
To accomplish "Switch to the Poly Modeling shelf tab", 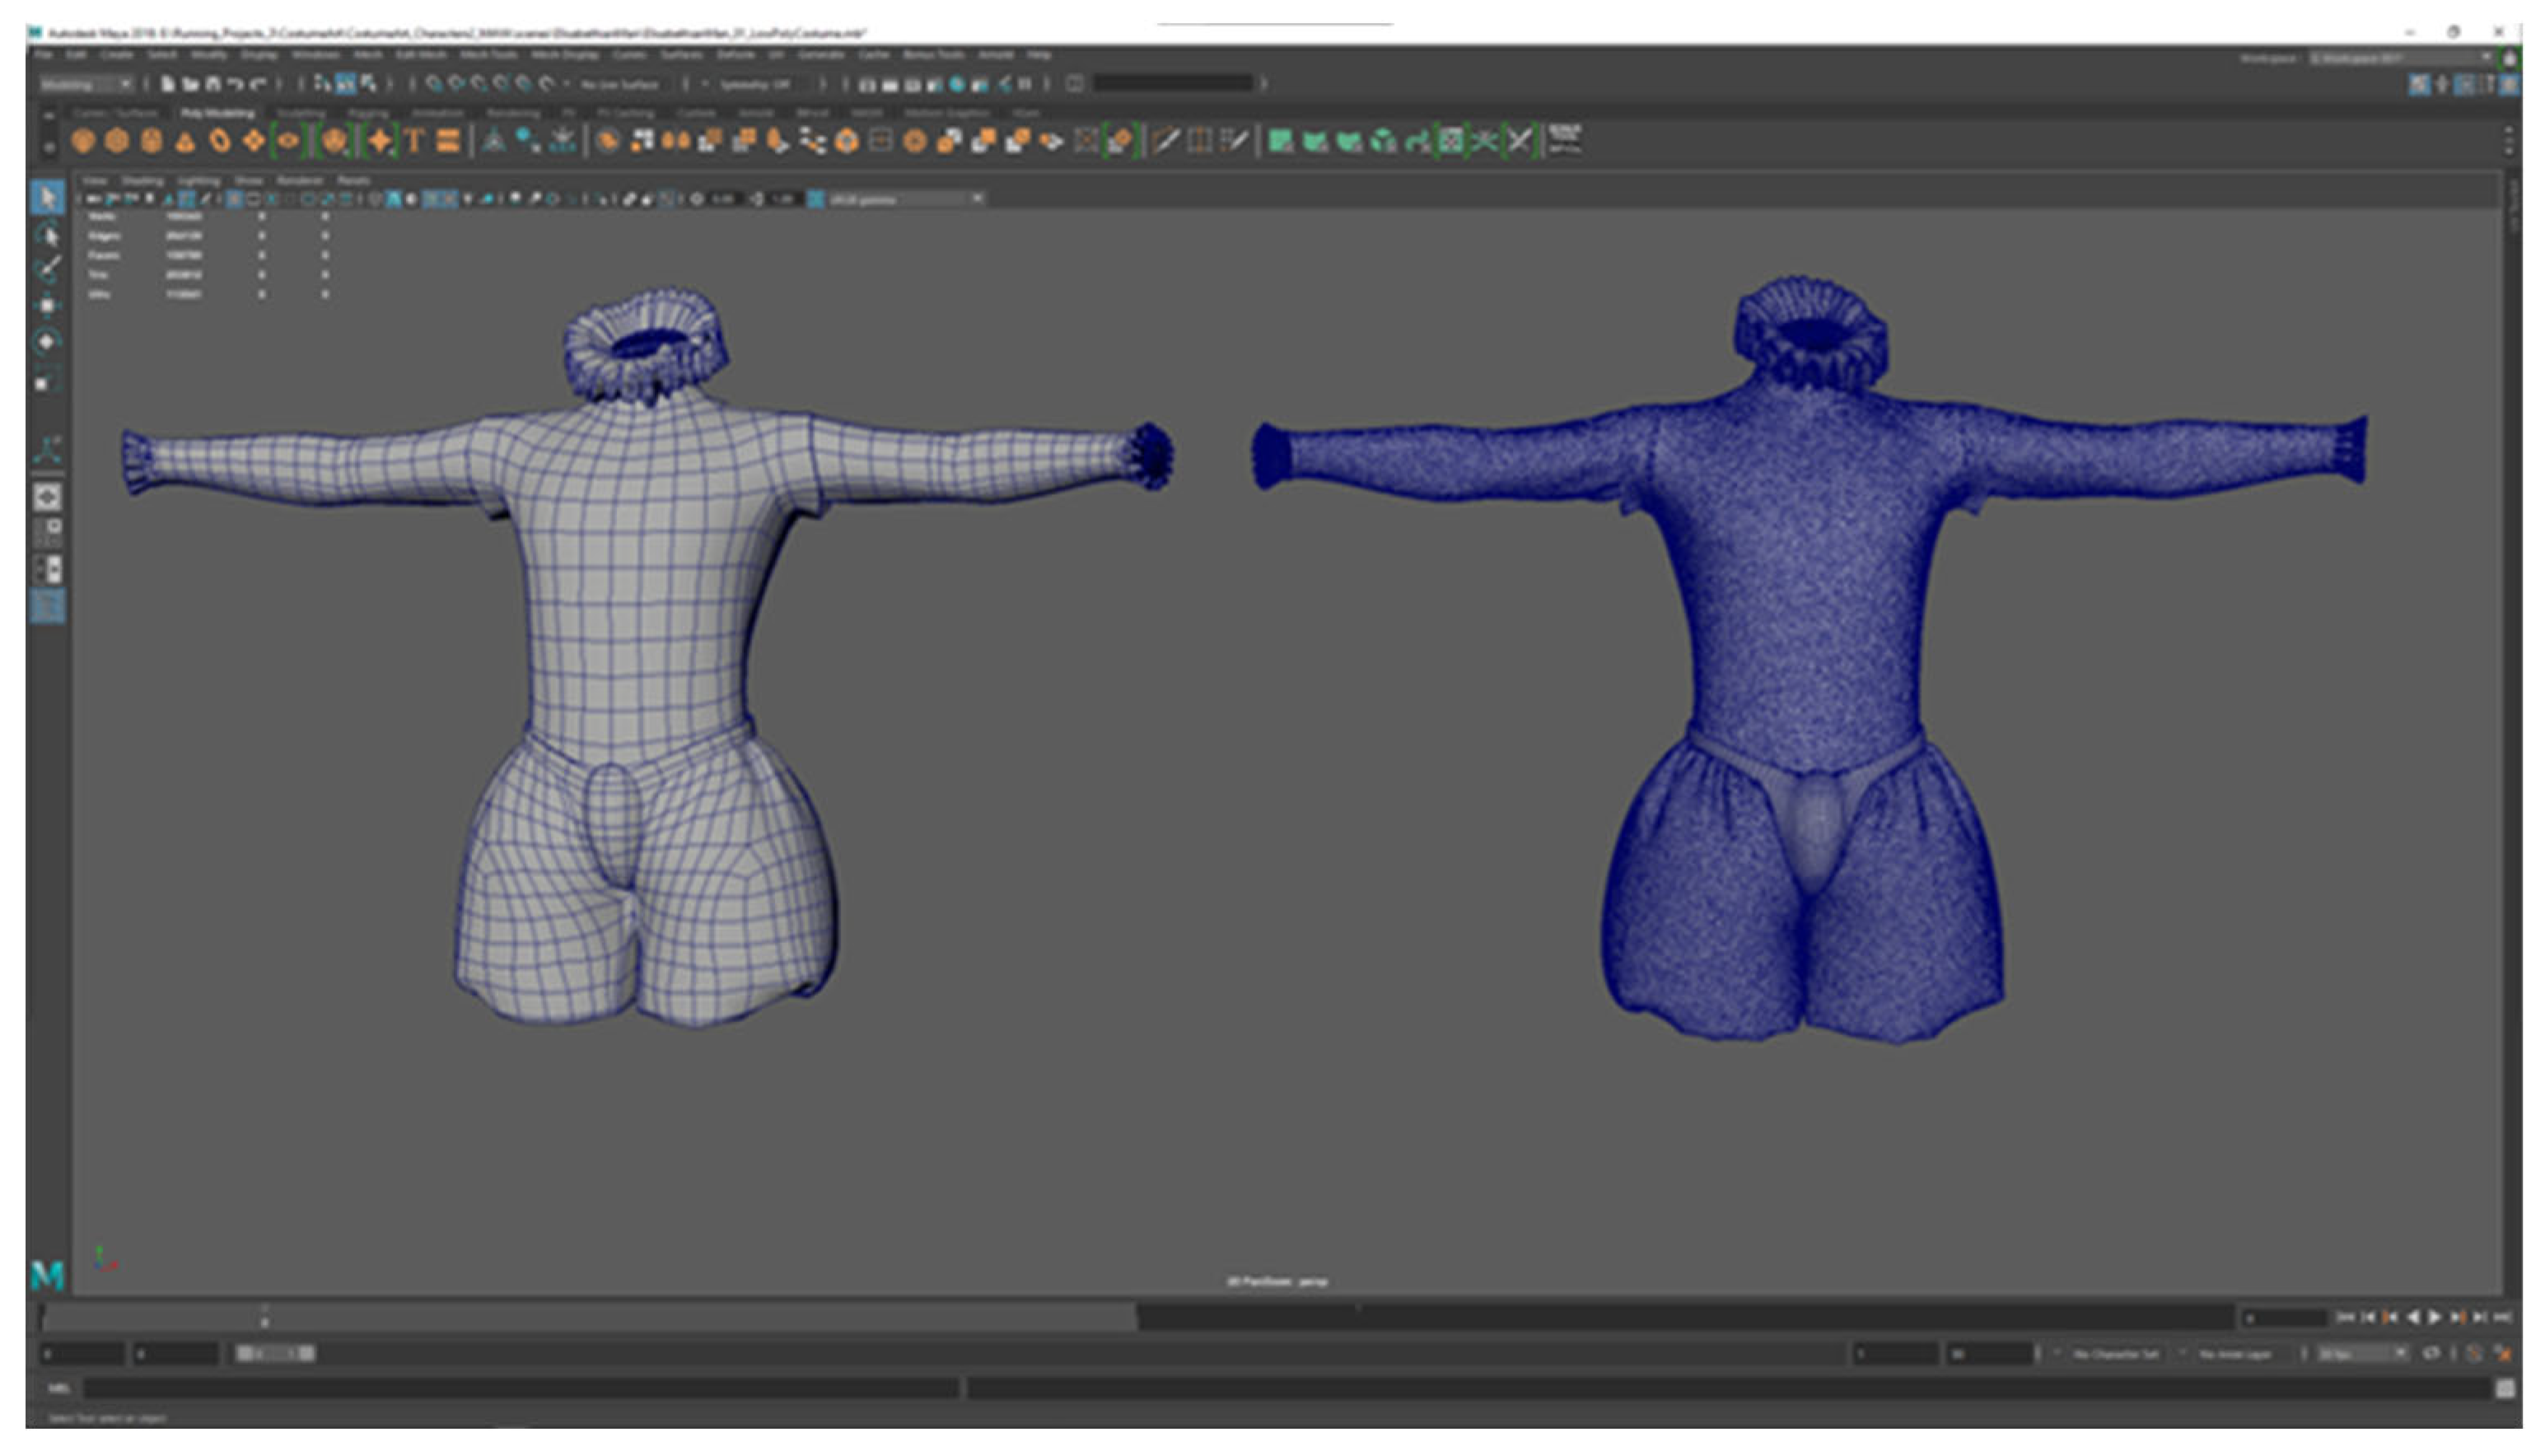I will (x=217, y=113).
